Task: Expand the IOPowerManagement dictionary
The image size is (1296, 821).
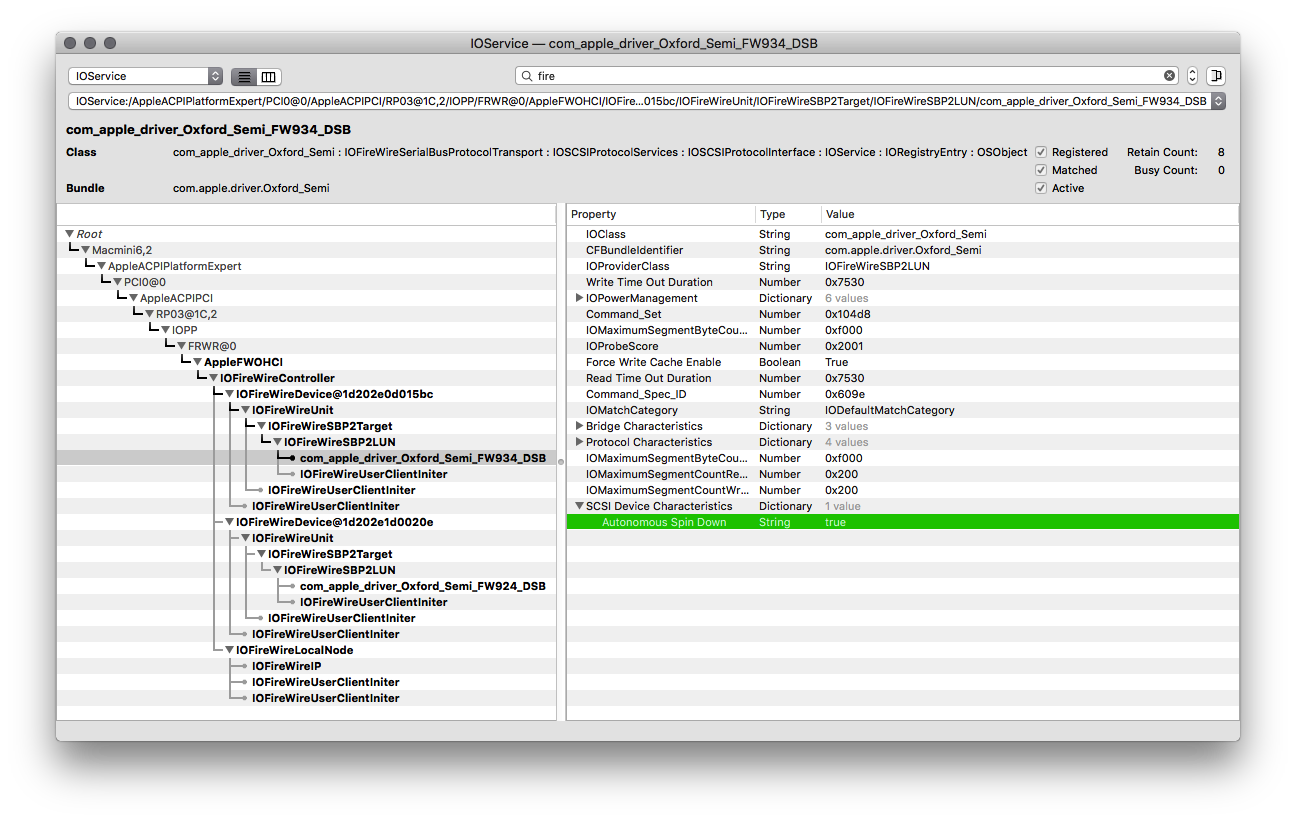Action: tap(579, 298)
